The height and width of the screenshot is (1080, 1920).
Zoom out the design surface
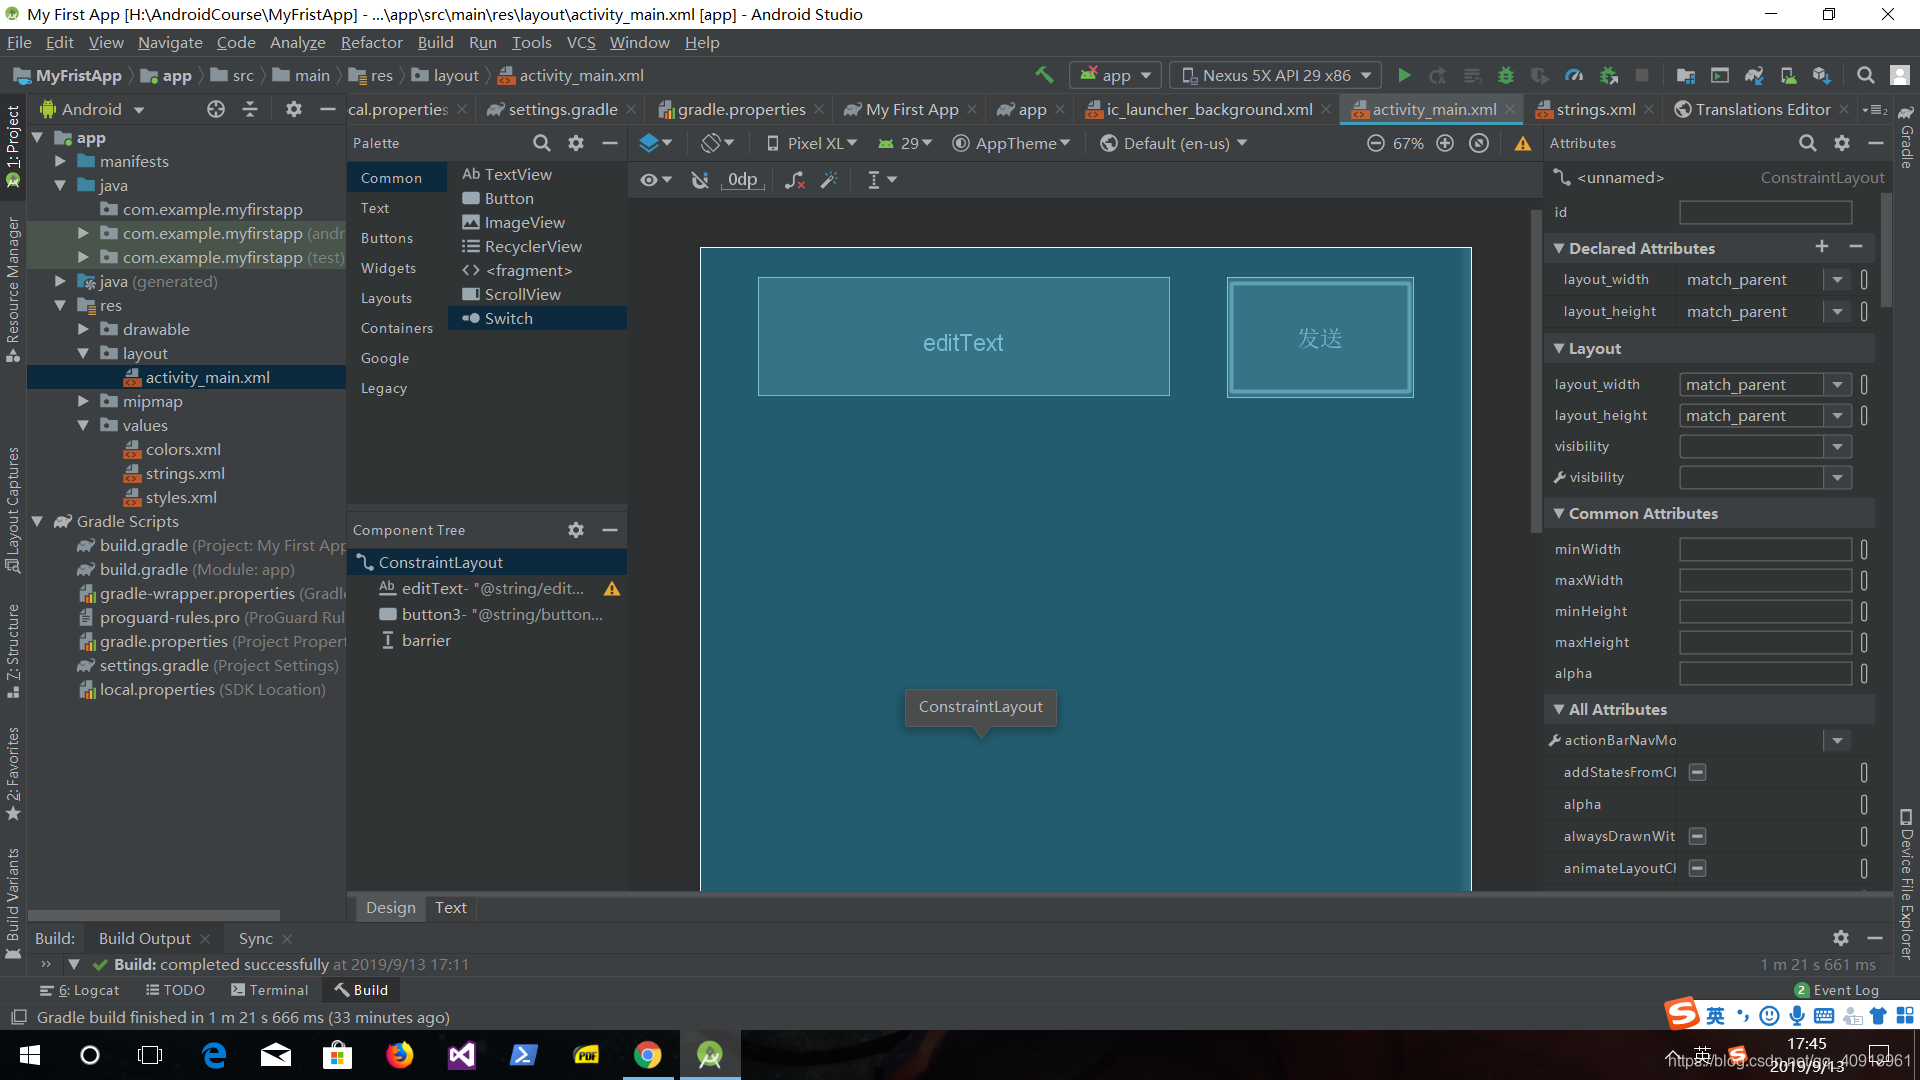tap(1376, 143)
